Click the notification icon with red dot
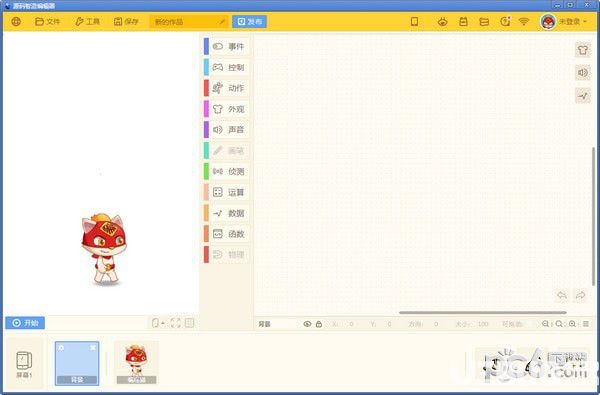This screenshot has height=395, width=600. tap(505, 22)
